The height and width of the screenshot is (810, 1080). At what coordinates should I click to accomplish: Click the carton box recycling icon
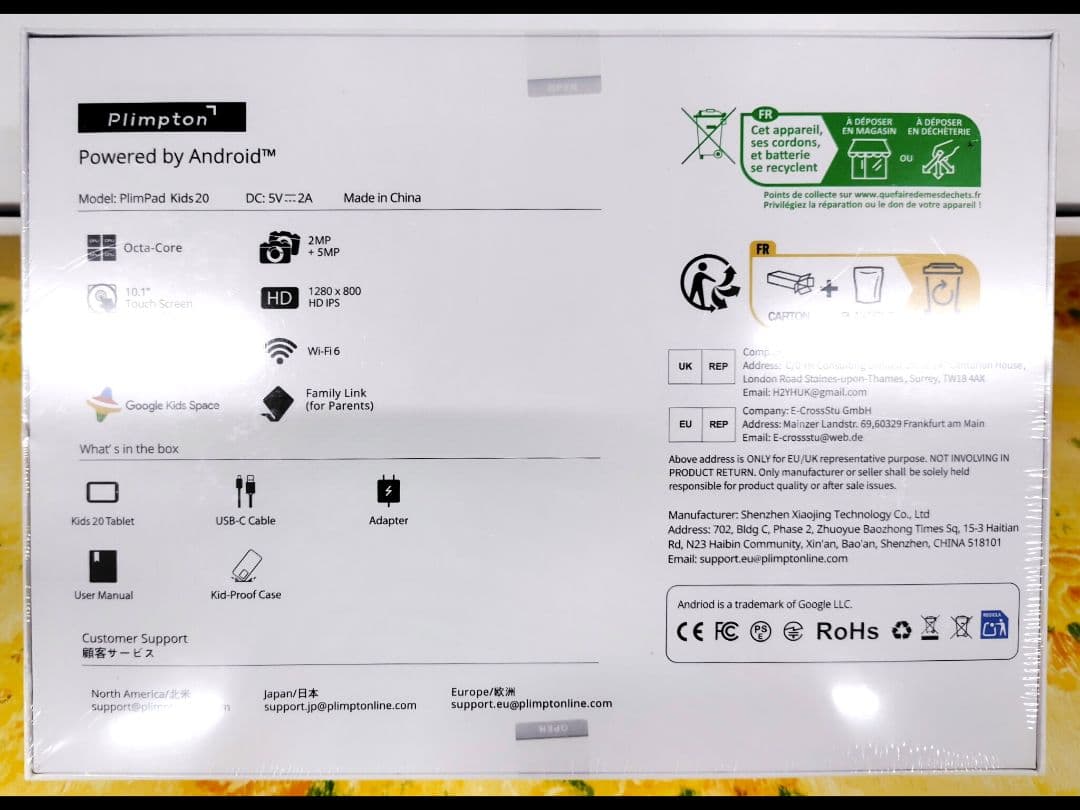point(790,282)
